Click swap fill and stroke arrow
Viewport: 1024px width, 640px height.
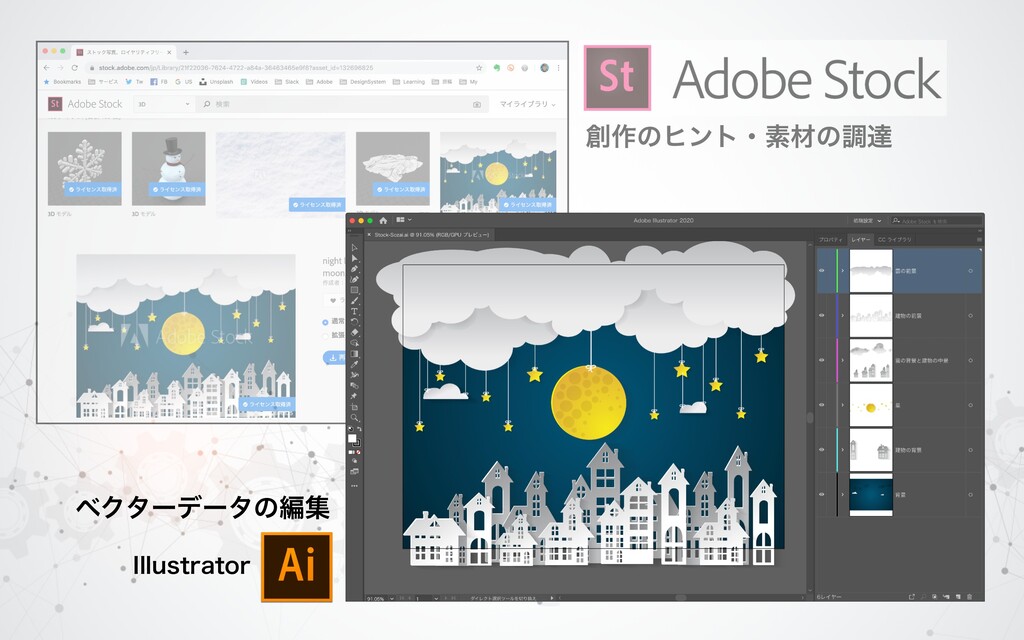tap(359, 428)
